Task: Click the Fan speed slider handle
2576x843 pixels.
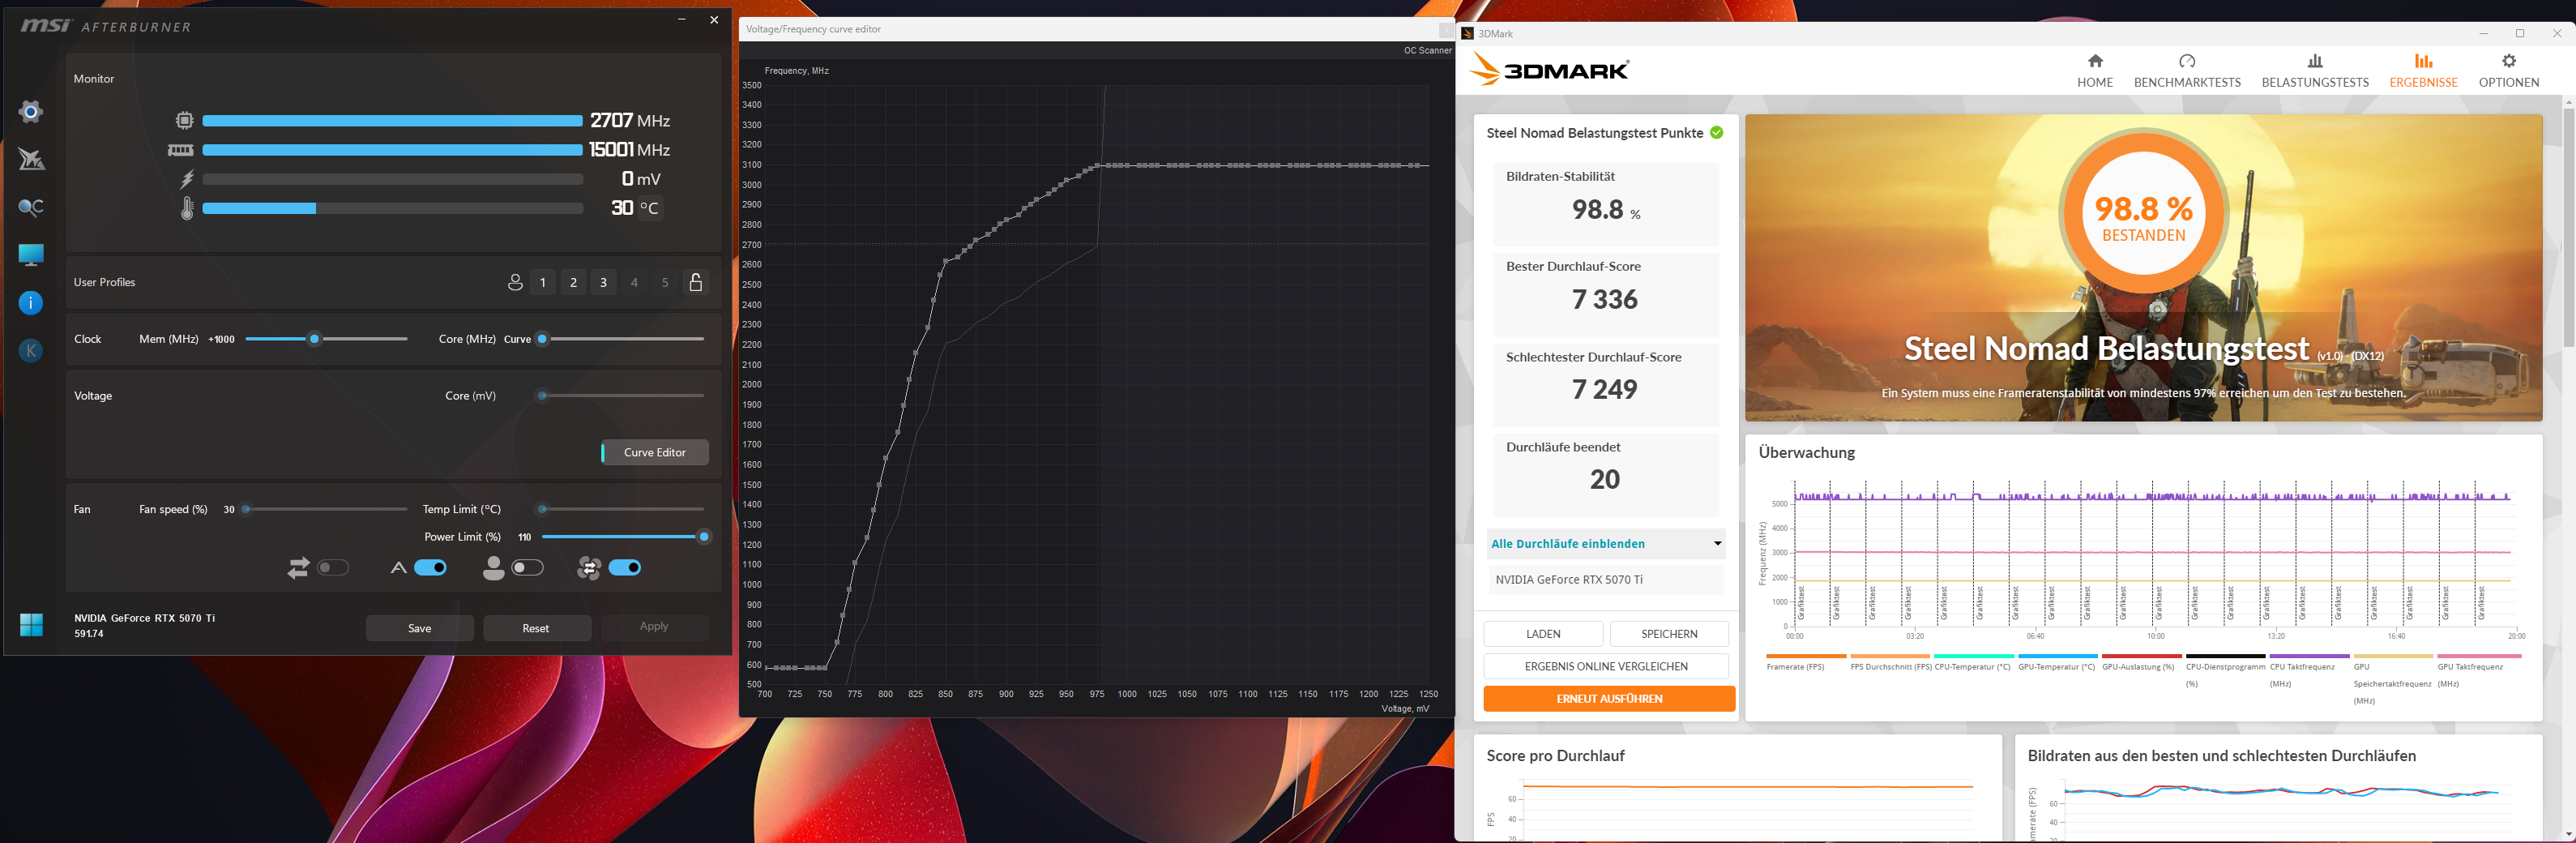Action: 246,509
